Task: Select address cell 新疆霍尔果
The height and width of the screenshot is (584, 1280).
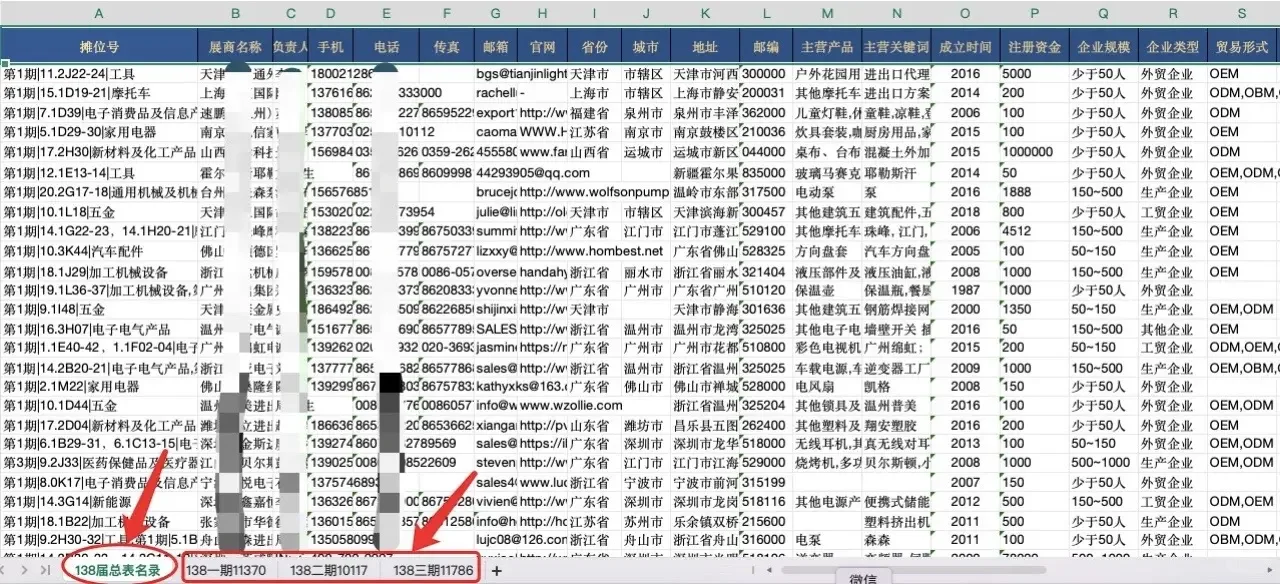Action: click(705, 172)
